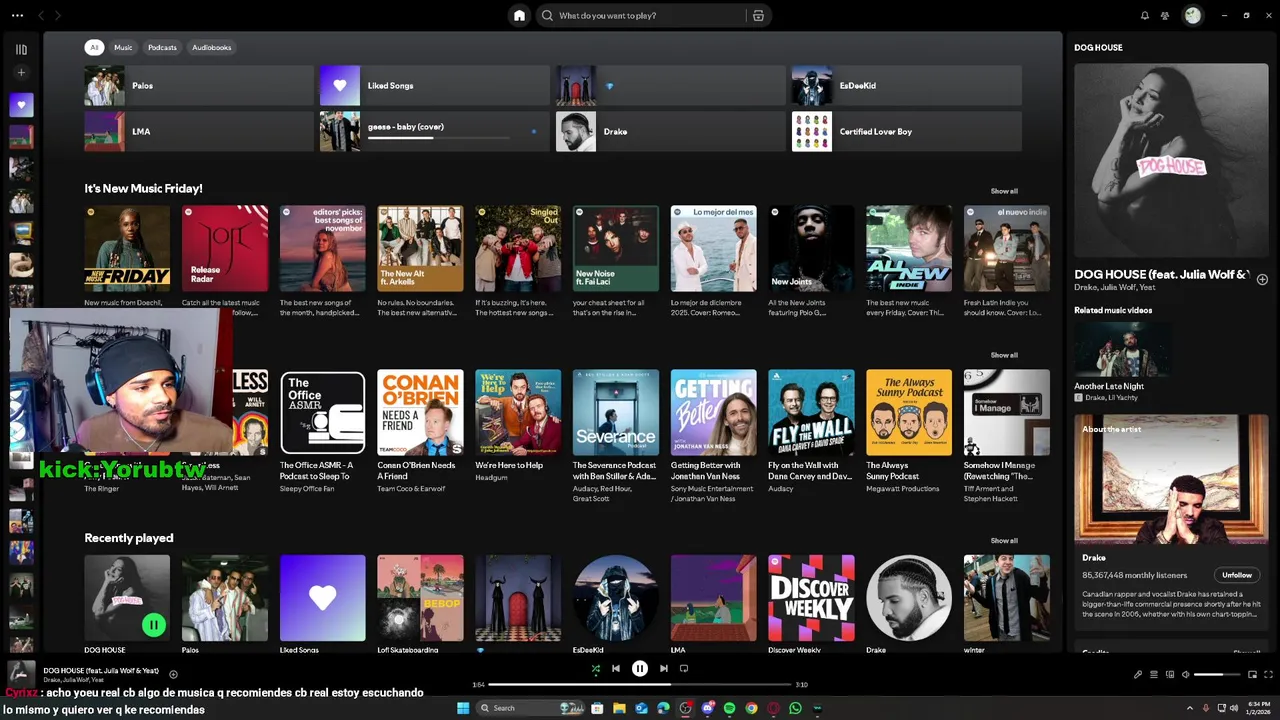Open the now-playing album thumbnail in the bottom bar
The image size is (1280, 720).
click(21, 674)
